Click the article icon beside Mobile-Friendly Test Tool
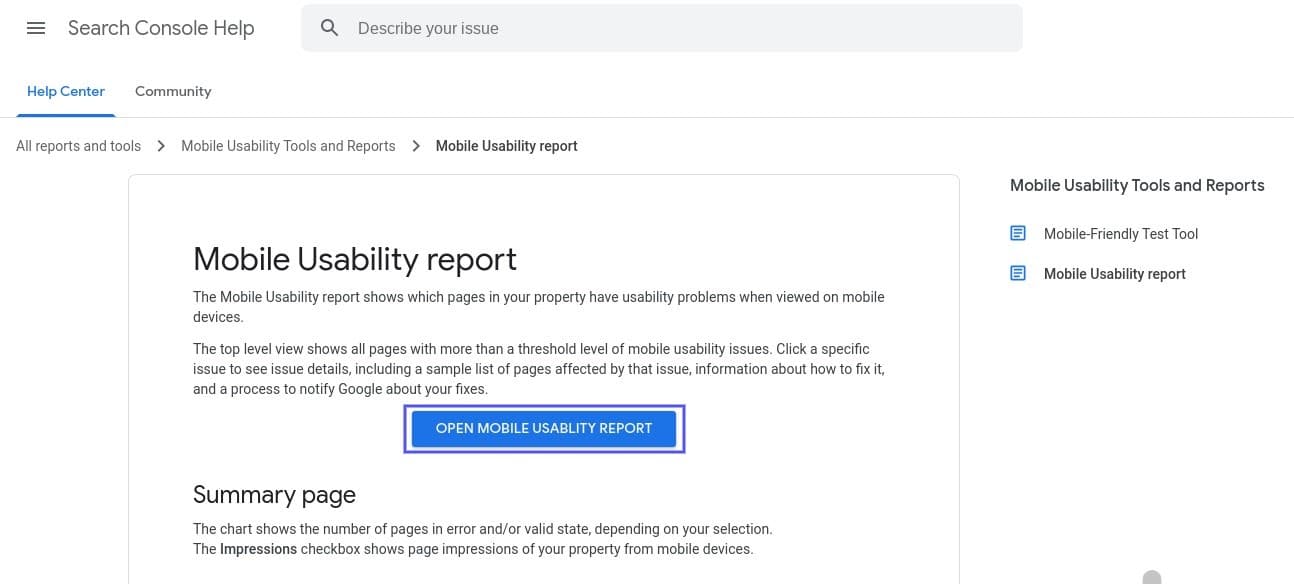This screenshot has height=584, width=1294. coord(1018,233)
